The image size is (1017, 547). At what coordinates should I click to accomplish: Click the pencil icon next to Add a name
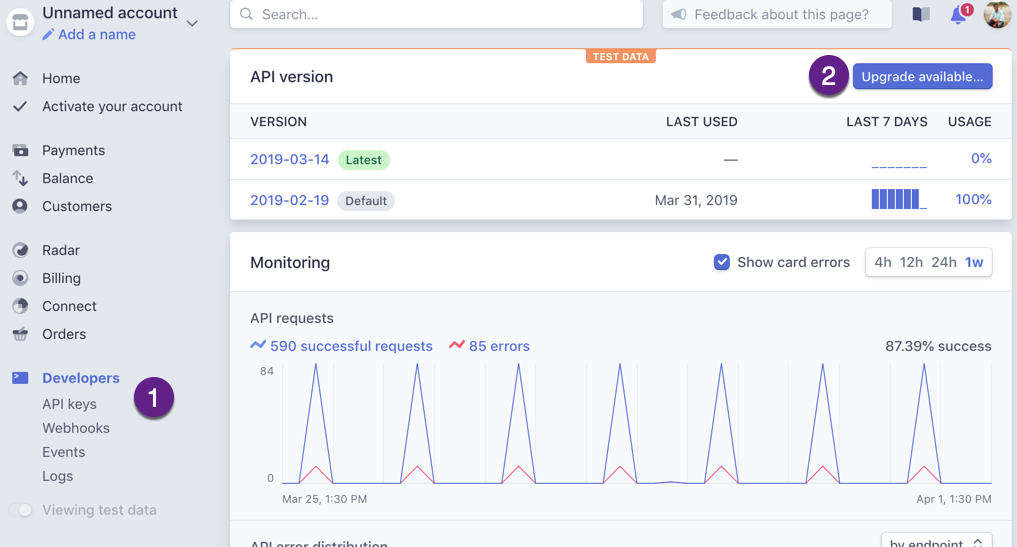tap(48, 34)
